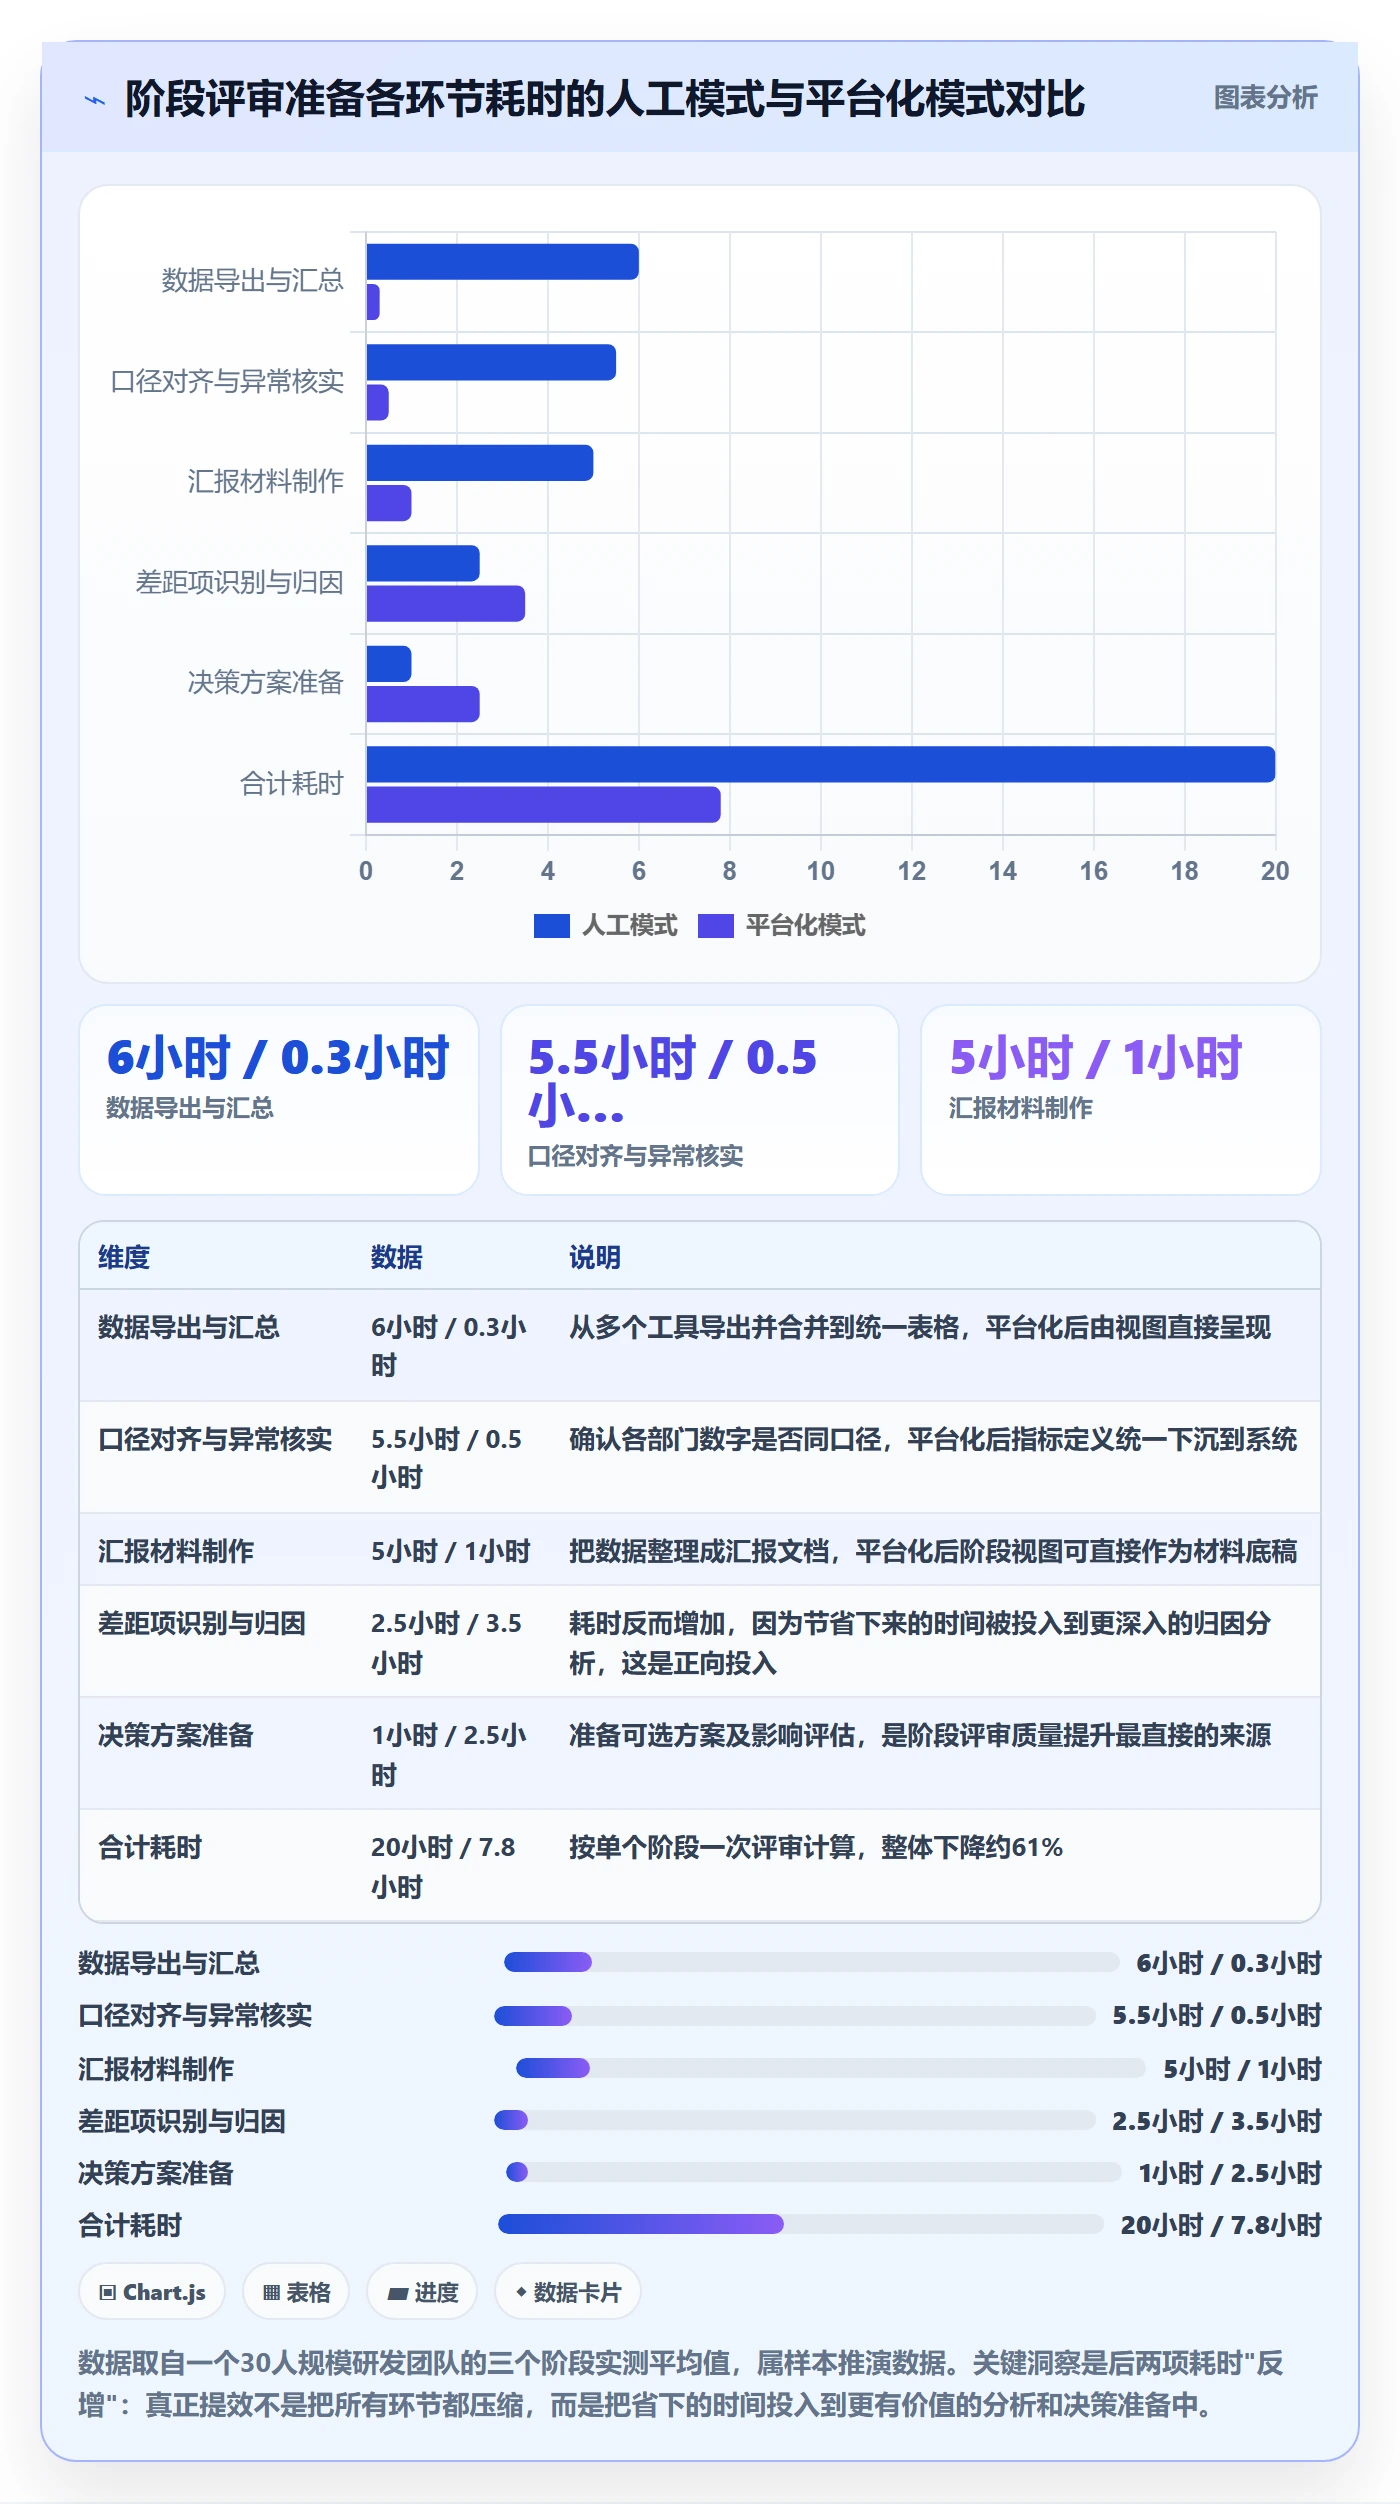Click the 合计耗时 progress bar
Screen dimensions: 1400x2504
tap(801, 2224)
